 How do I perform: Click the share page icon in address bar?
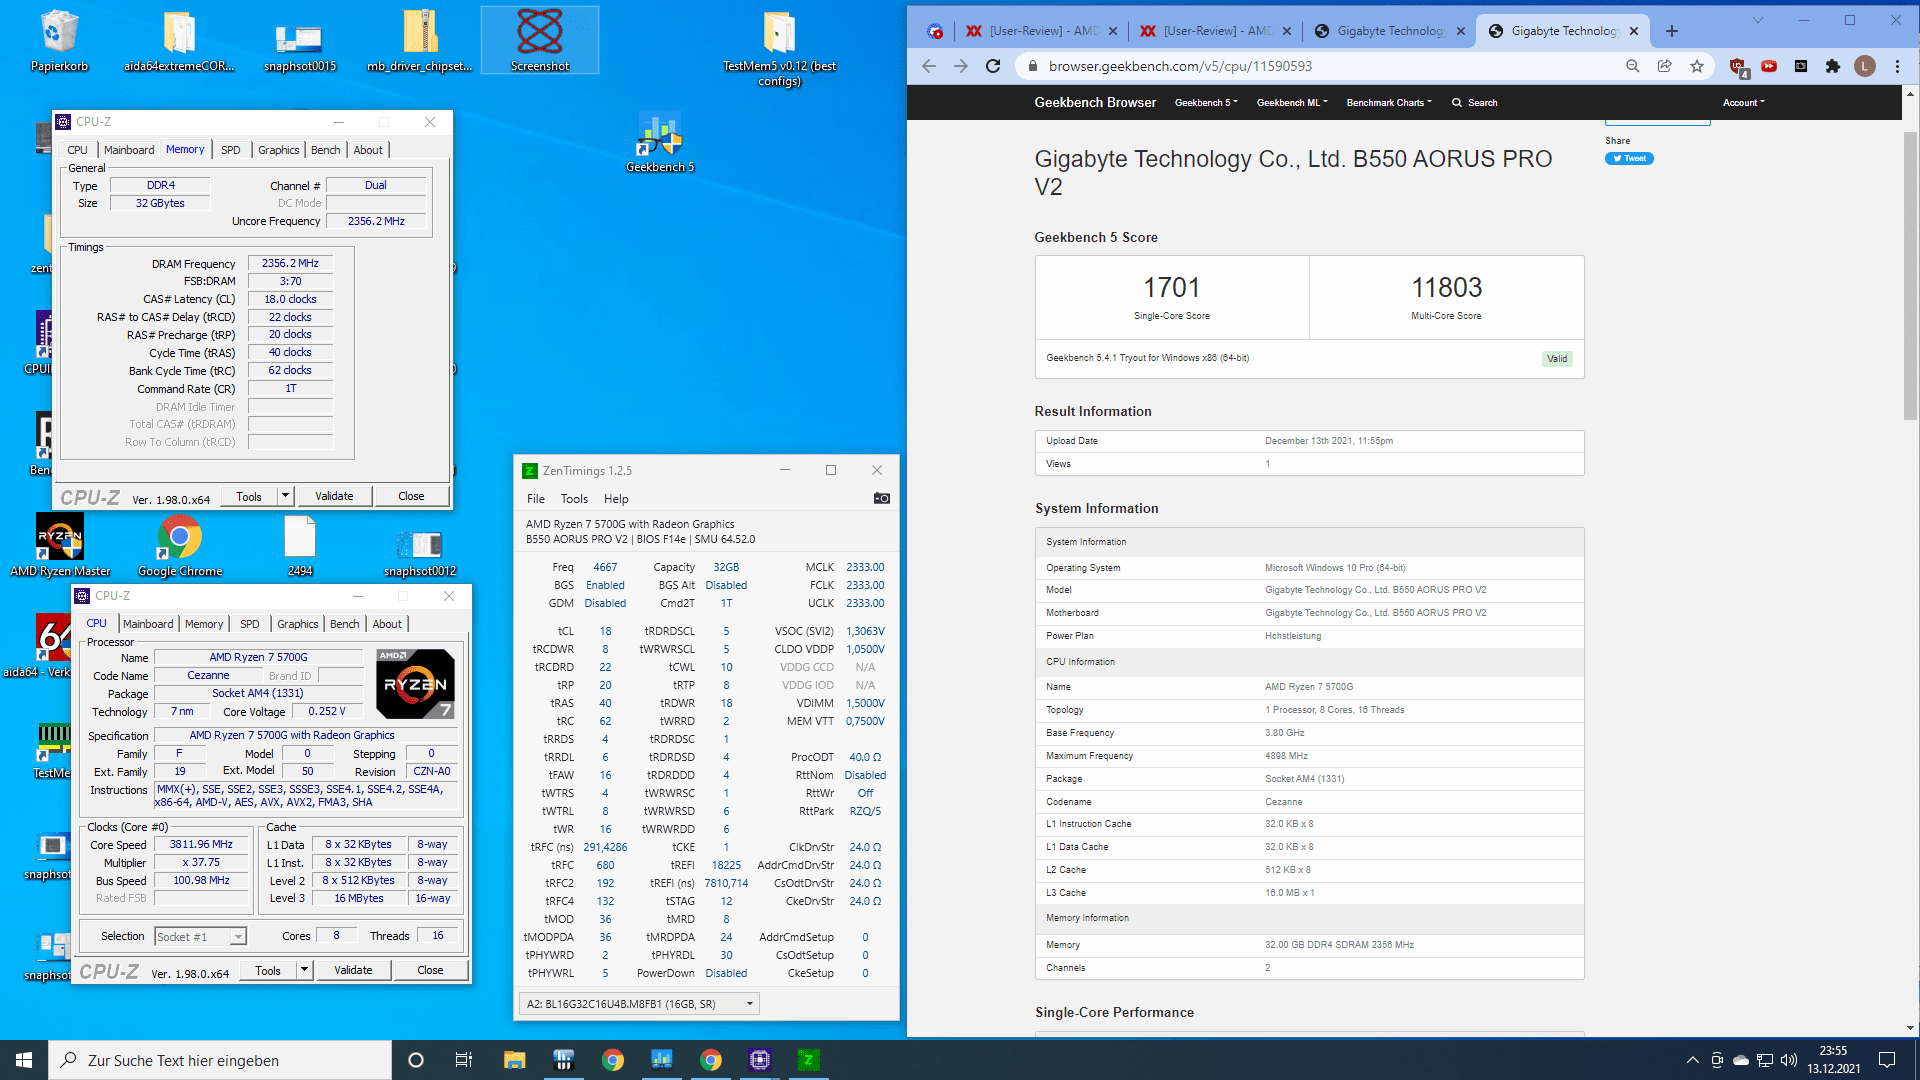[1664, 66]
